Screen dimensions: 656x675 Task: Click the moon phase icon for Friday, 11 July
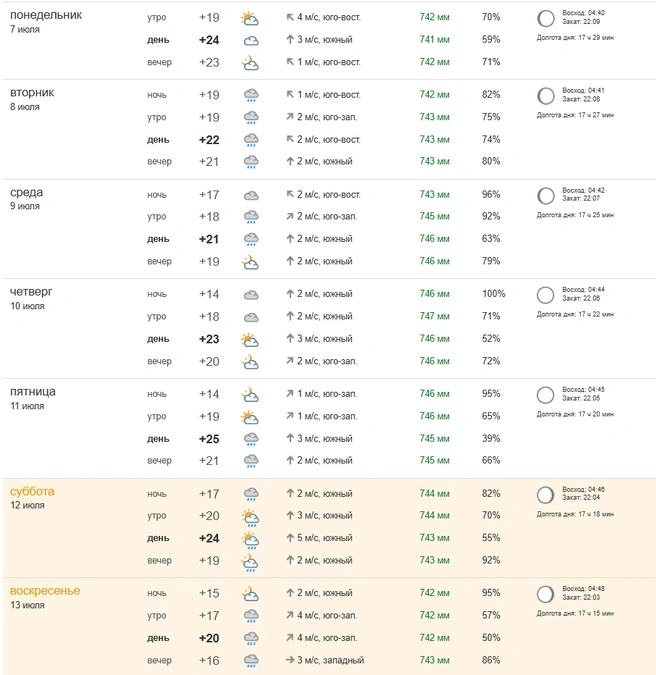[x=545, y=395]
